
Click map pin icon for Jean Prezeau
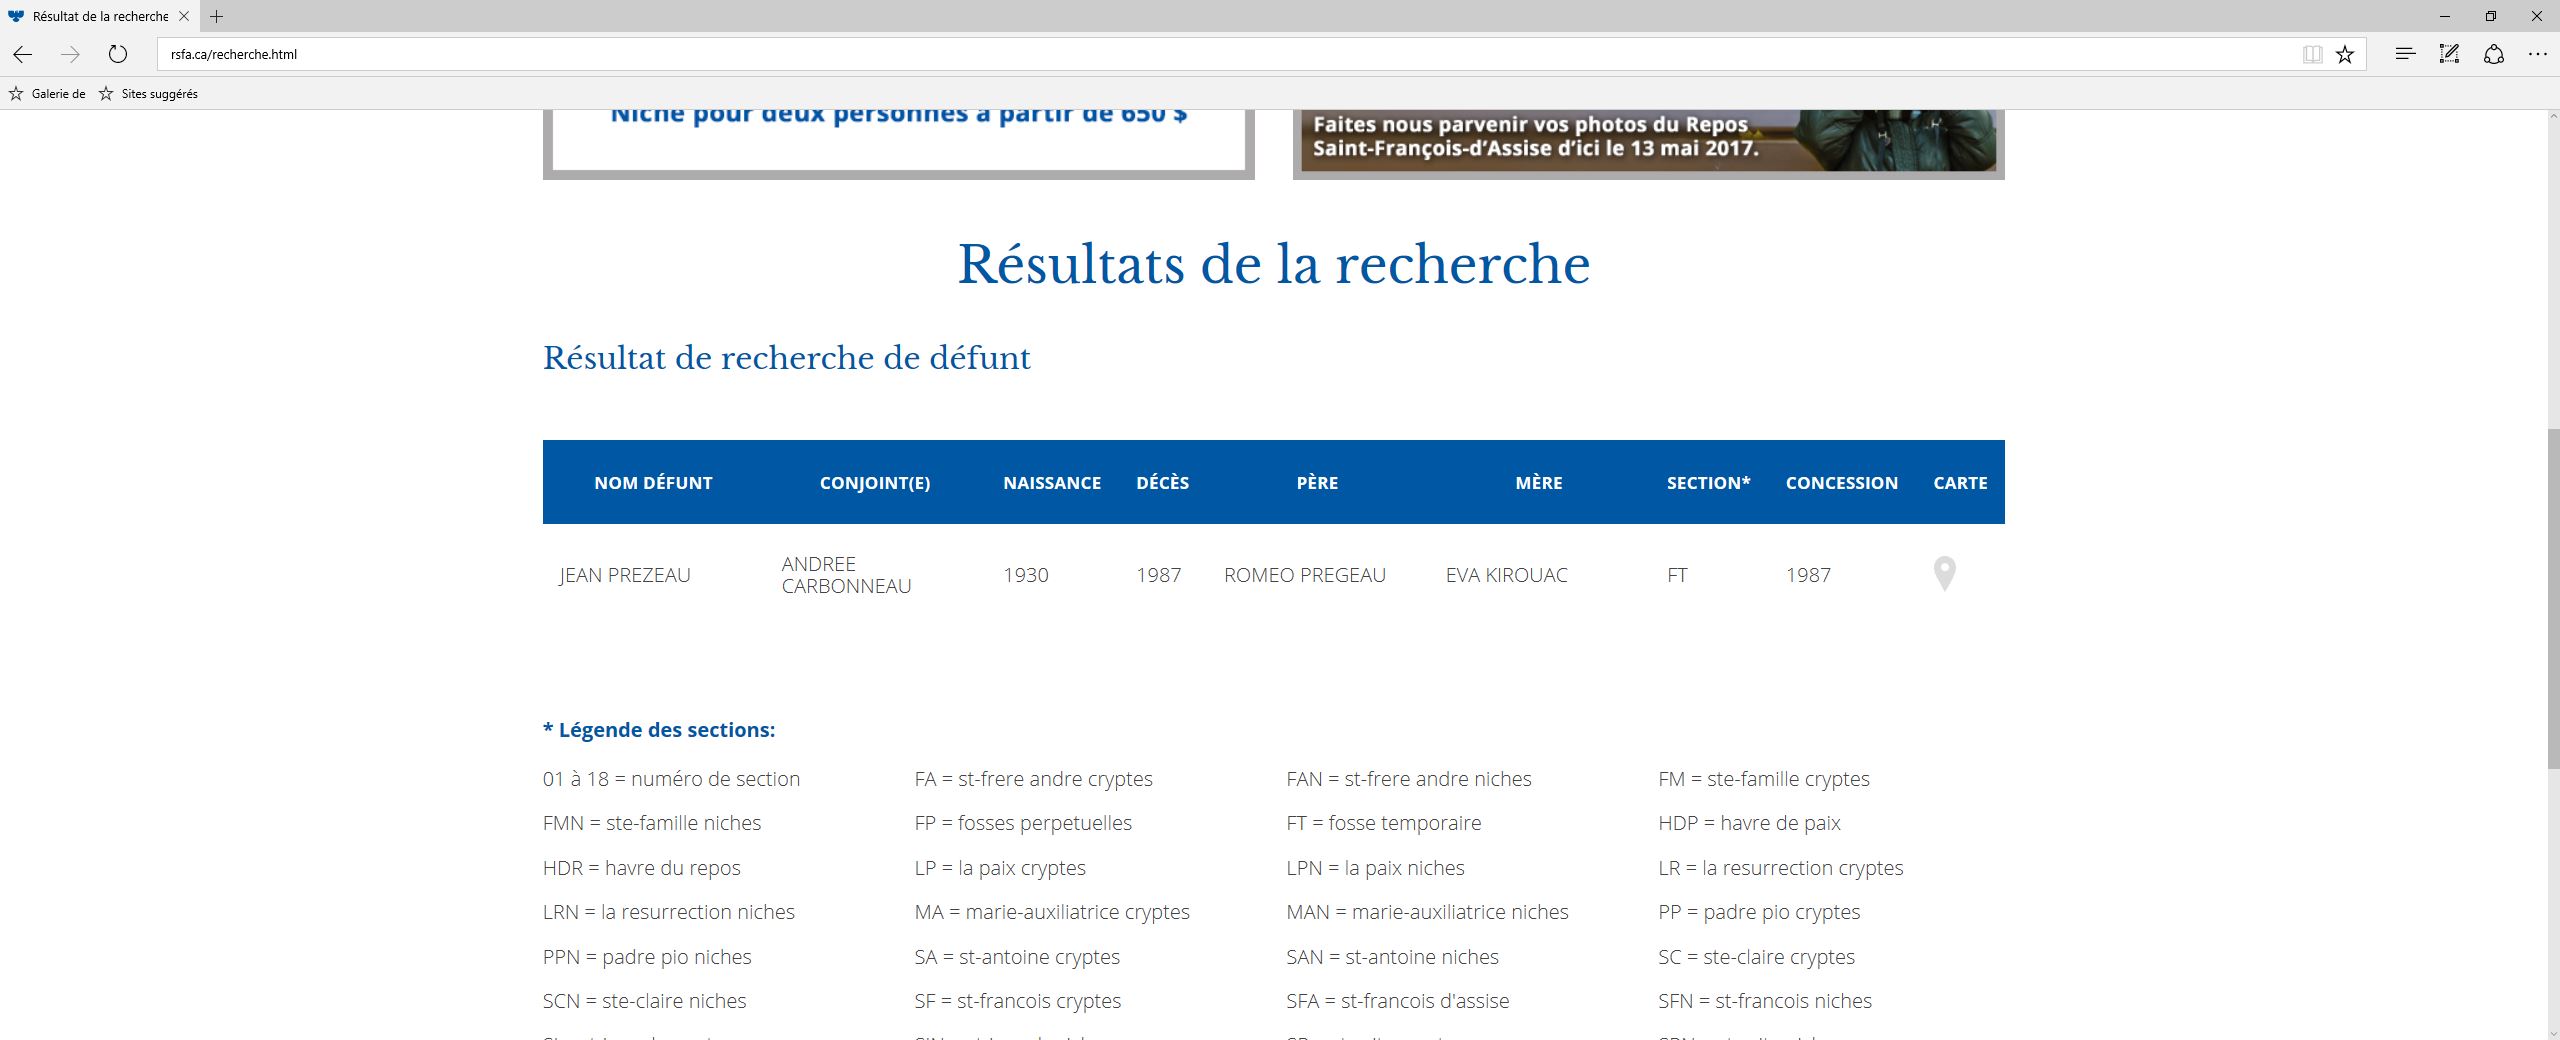click(x=1944, y=574)
